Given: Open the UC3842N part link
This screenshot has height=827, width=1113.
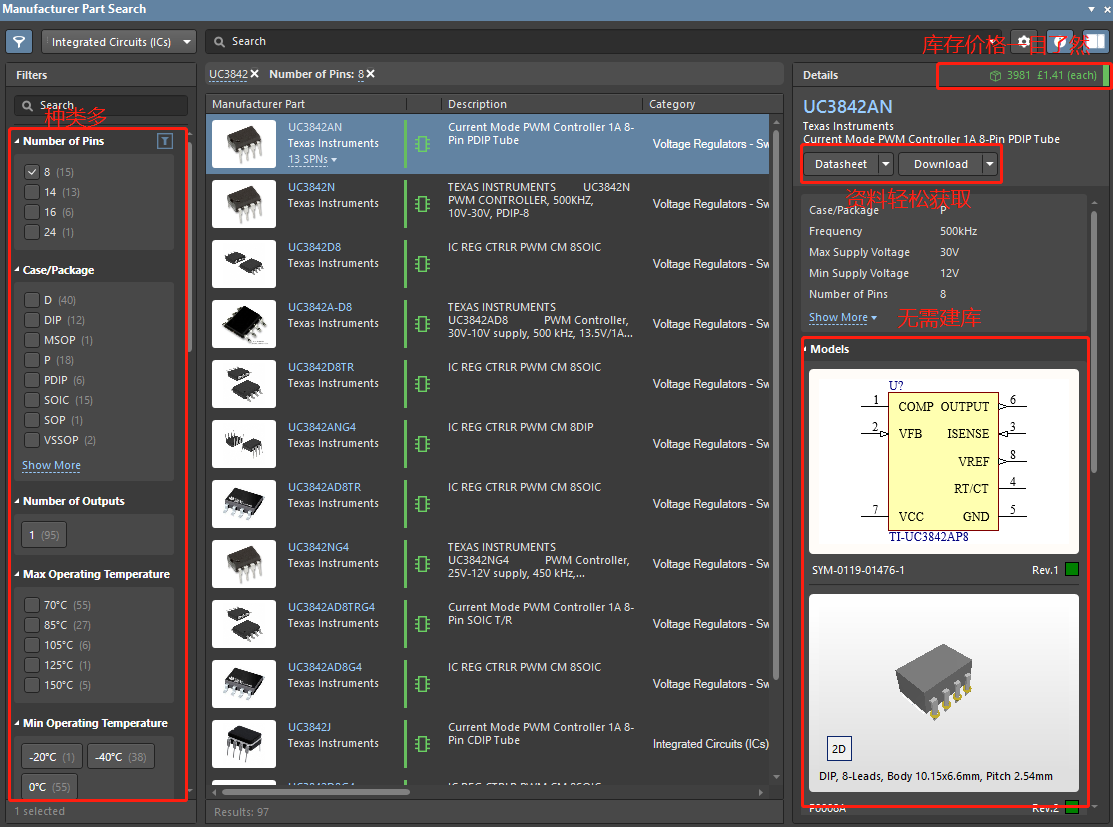Looking at the screenshot, I should 311,187.
